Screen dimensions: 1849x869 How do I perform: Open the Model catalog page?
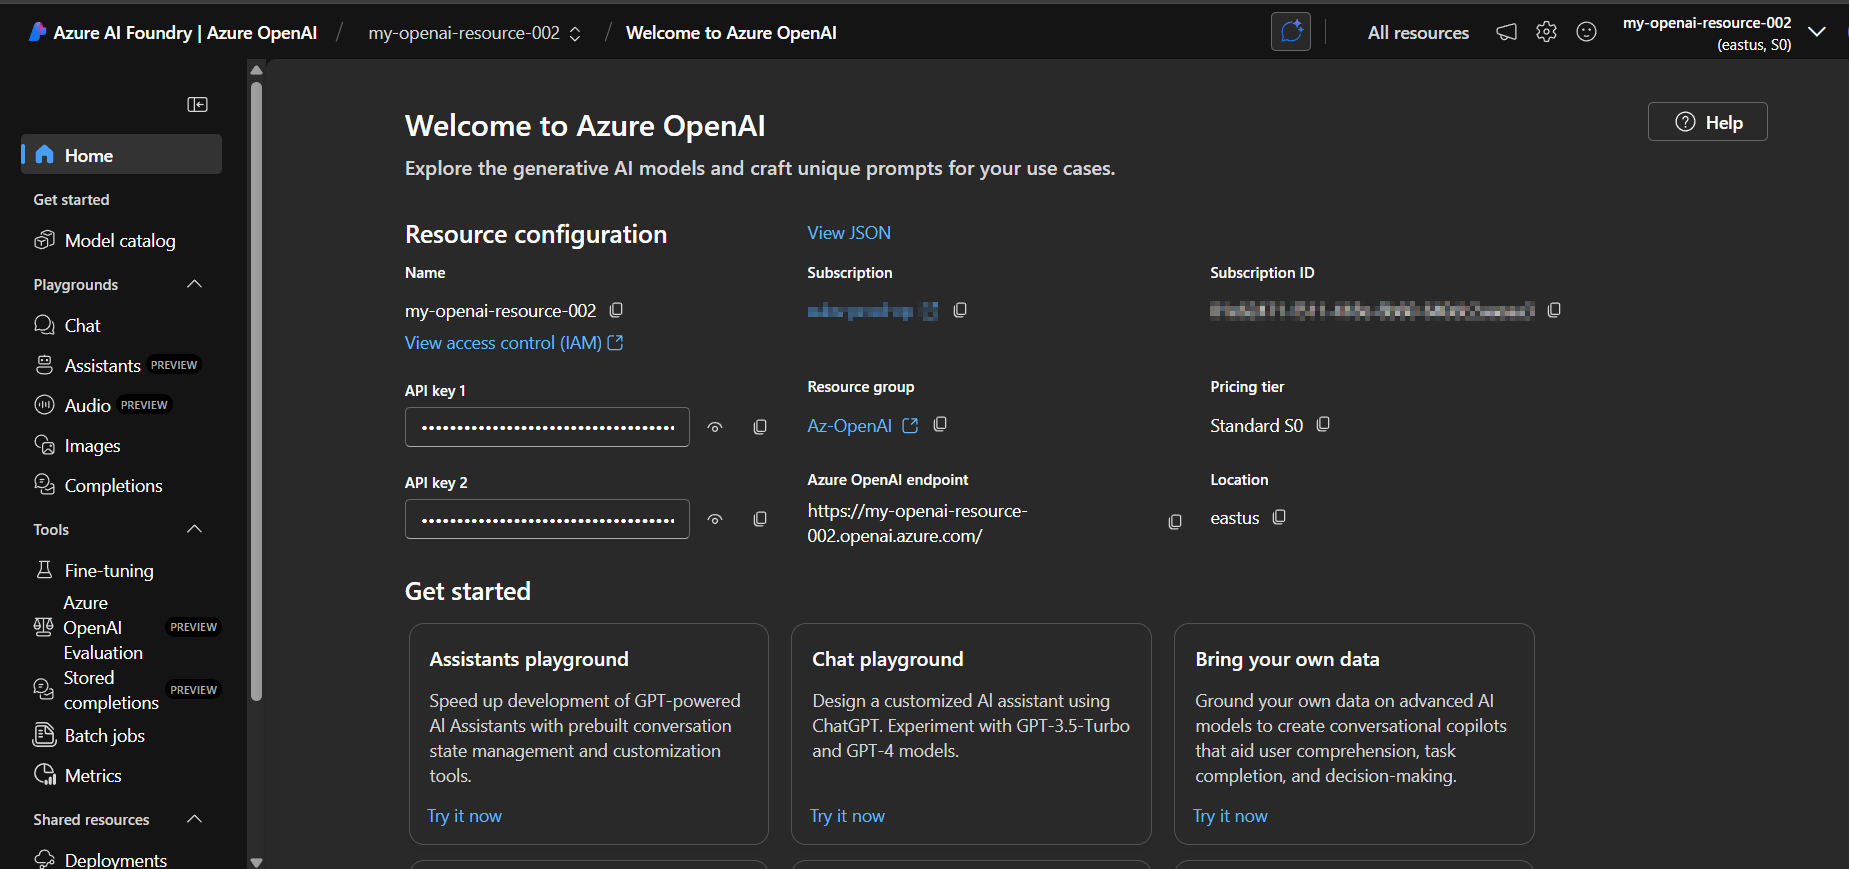pos(121,241)
